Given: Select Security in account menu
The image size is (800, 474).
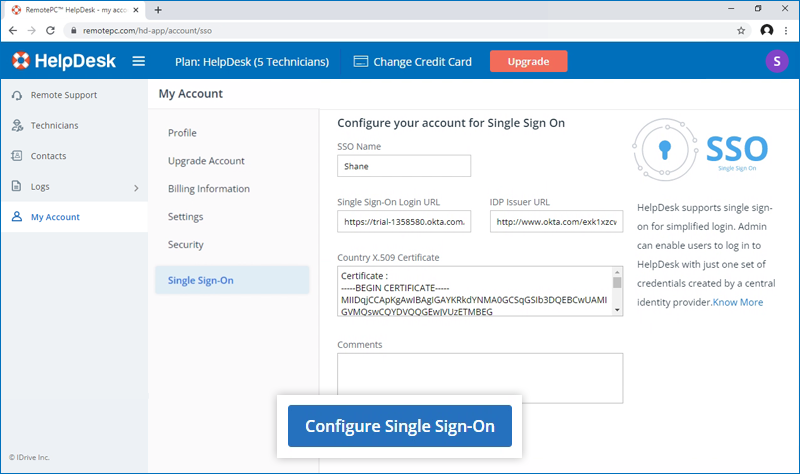Looking at the screenshot, I should tap(187, 245).
